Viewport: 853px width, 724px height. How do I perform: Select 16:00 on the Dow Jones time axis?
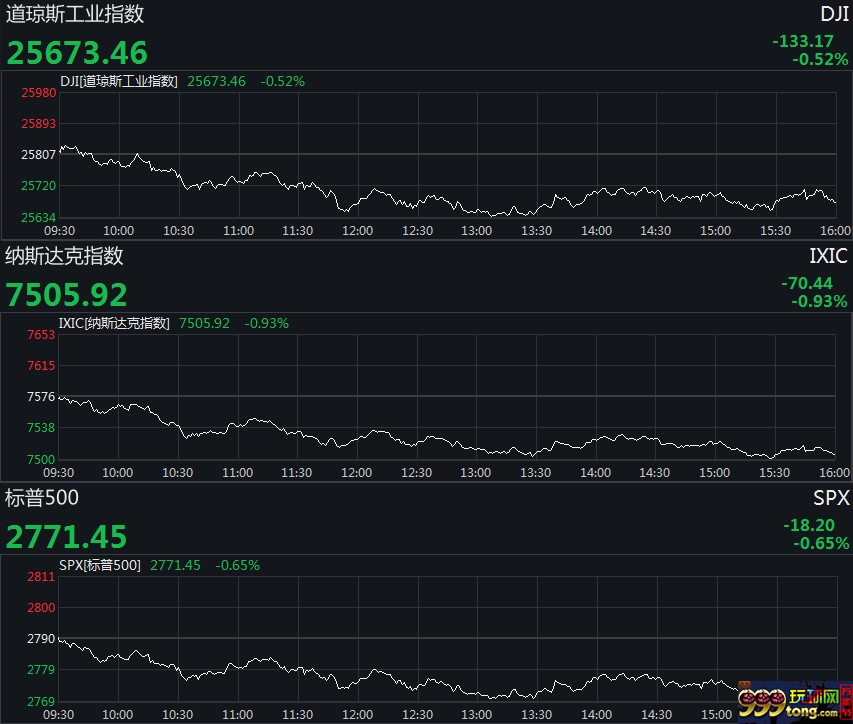[x=836, y=231]
